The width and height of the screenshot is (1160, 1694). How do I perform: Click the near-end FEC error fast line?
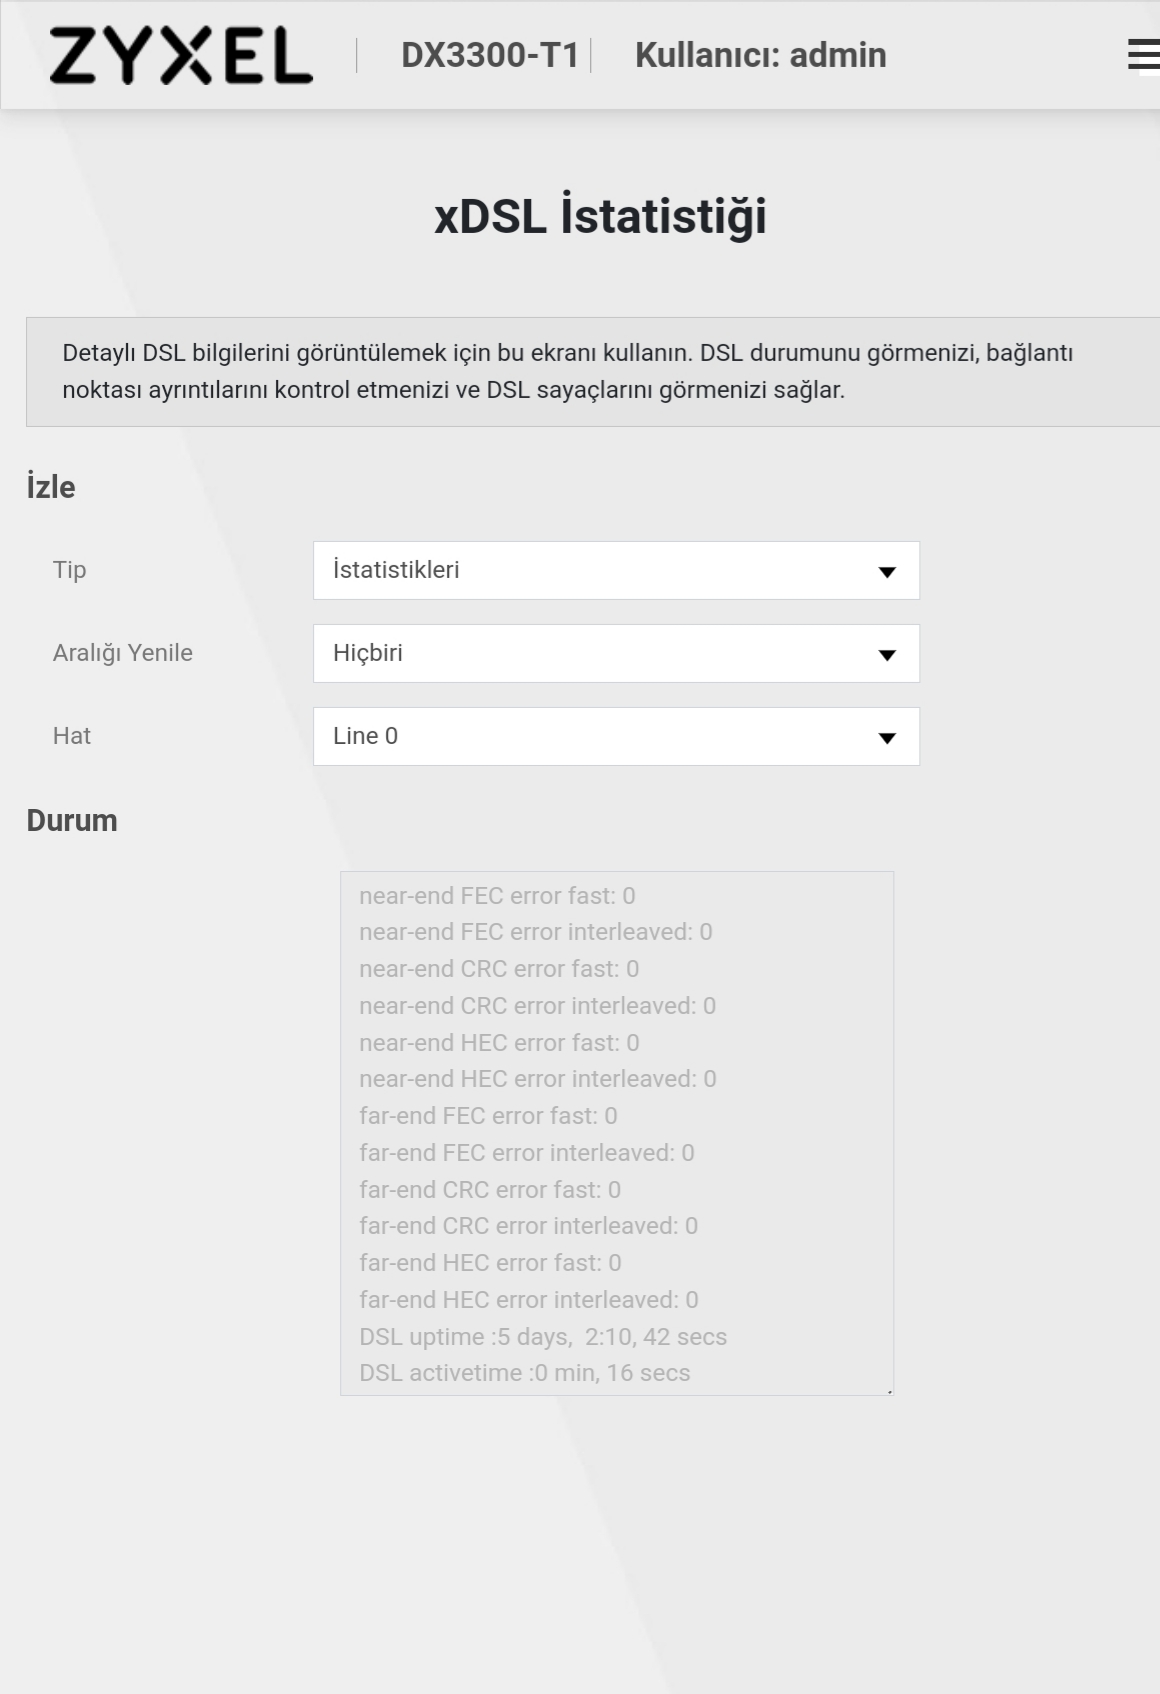tap(497, 896)
